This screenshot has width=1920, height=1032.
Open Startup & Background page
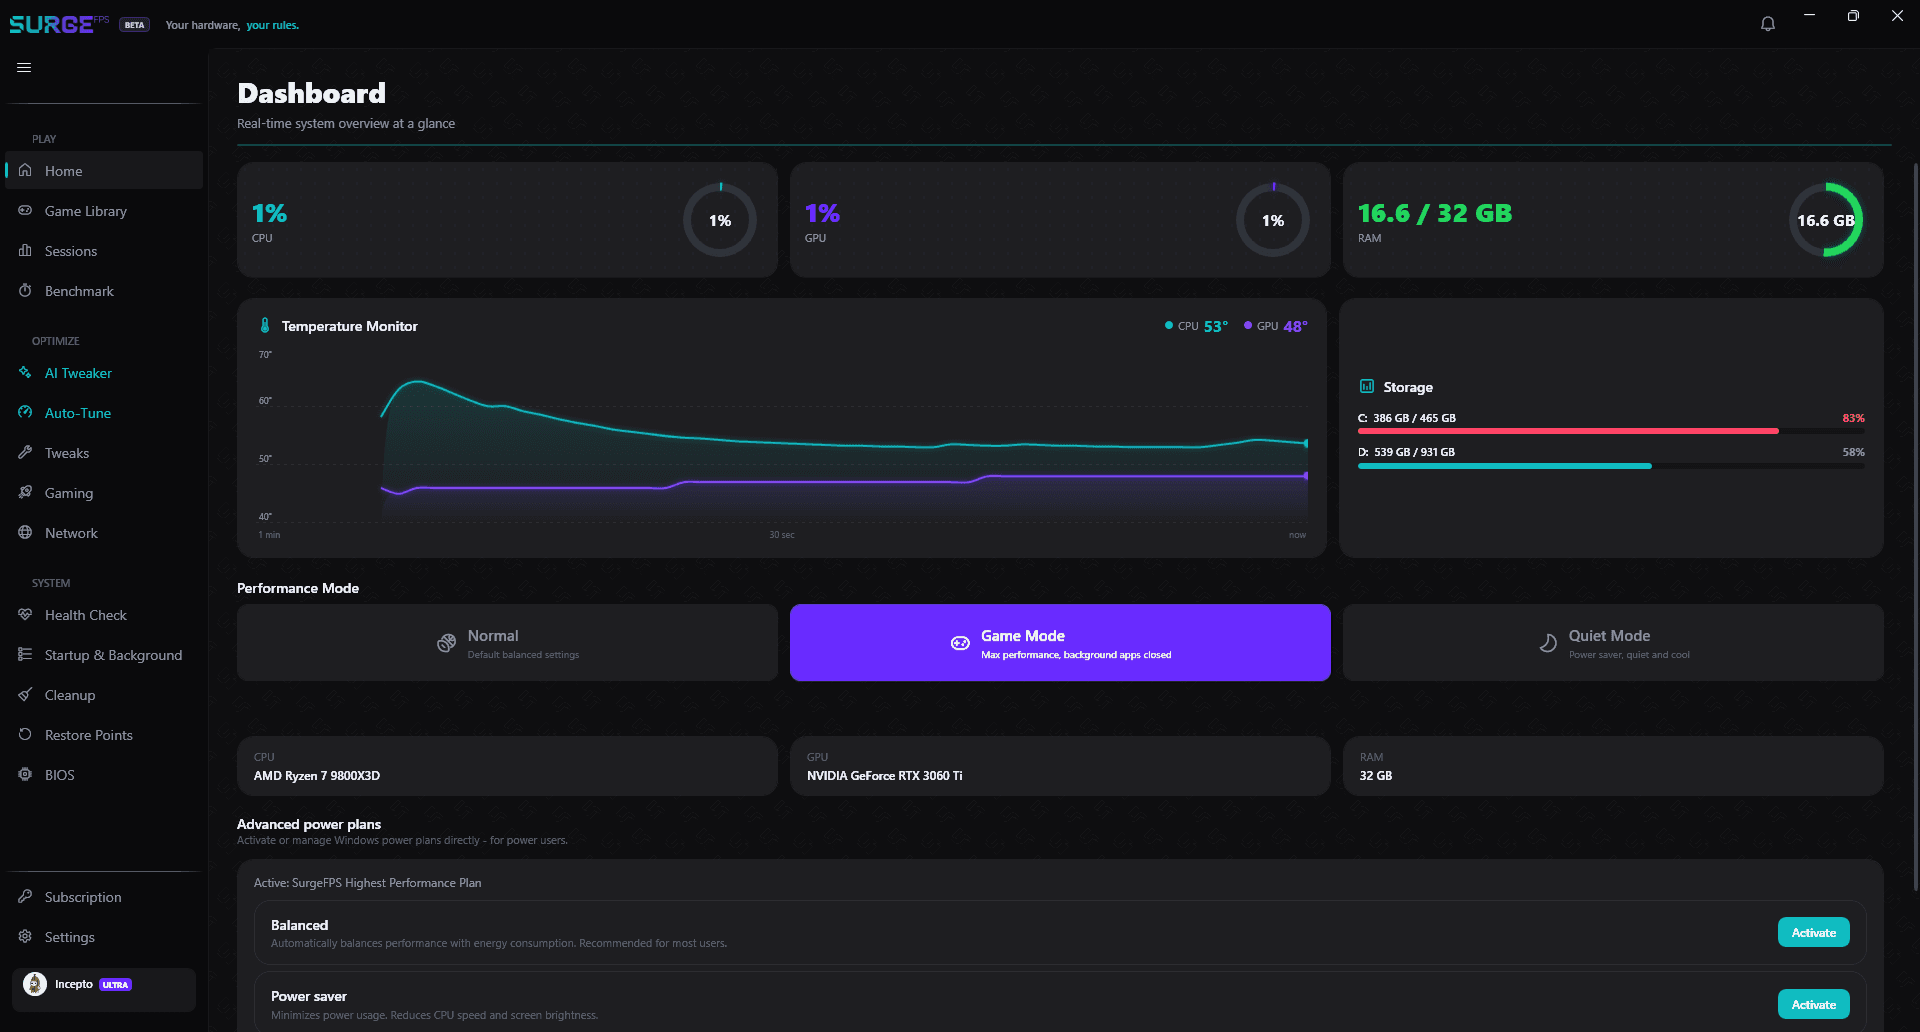pyautogui.click(x=104, y=655)
